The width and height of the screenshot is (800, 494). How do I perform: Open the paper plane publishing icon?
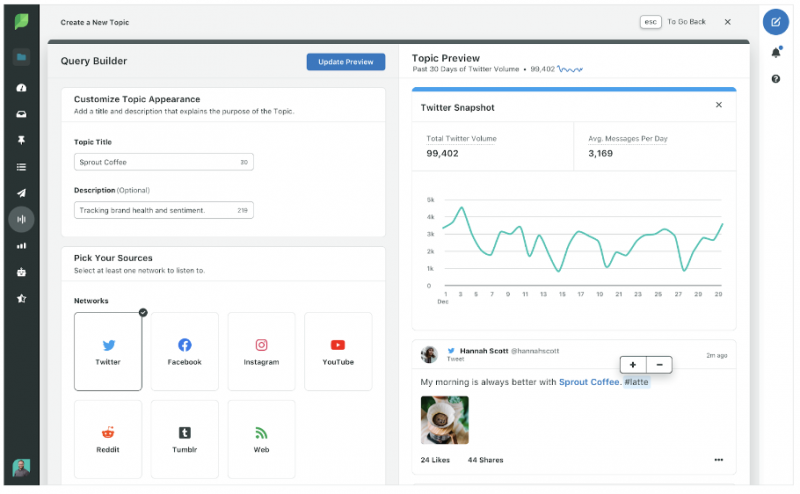(x=21, y=193)
